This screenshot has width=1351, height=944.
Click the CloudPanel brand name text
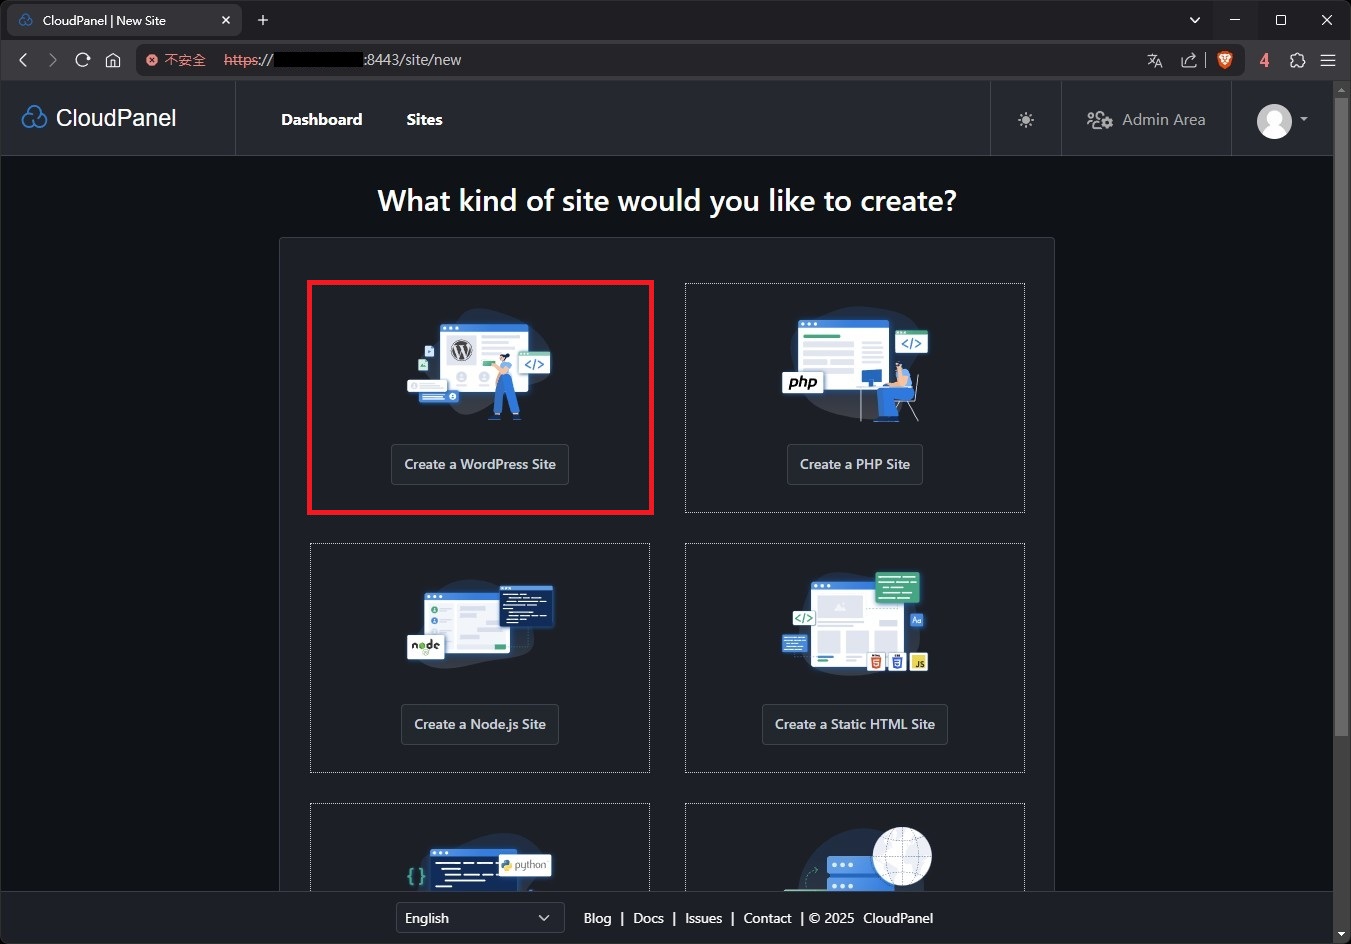(116, 118)
